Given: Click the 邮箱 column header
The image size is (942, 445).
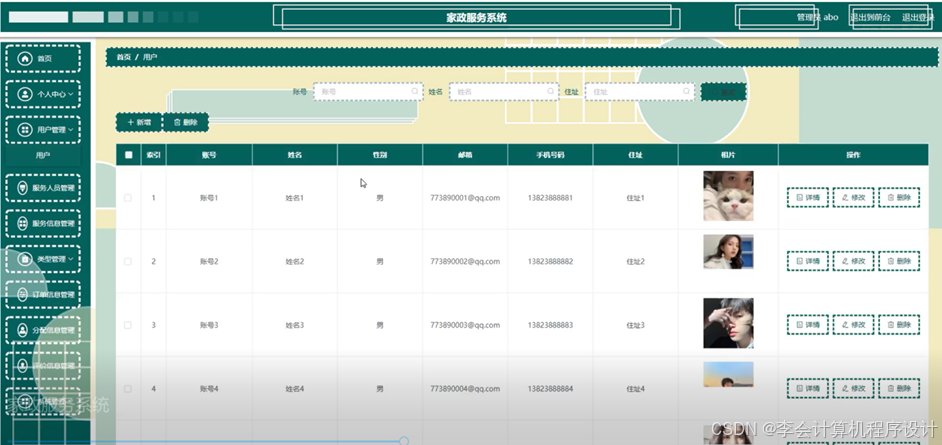Looking at the screenshot, I should tap(465, 155).
